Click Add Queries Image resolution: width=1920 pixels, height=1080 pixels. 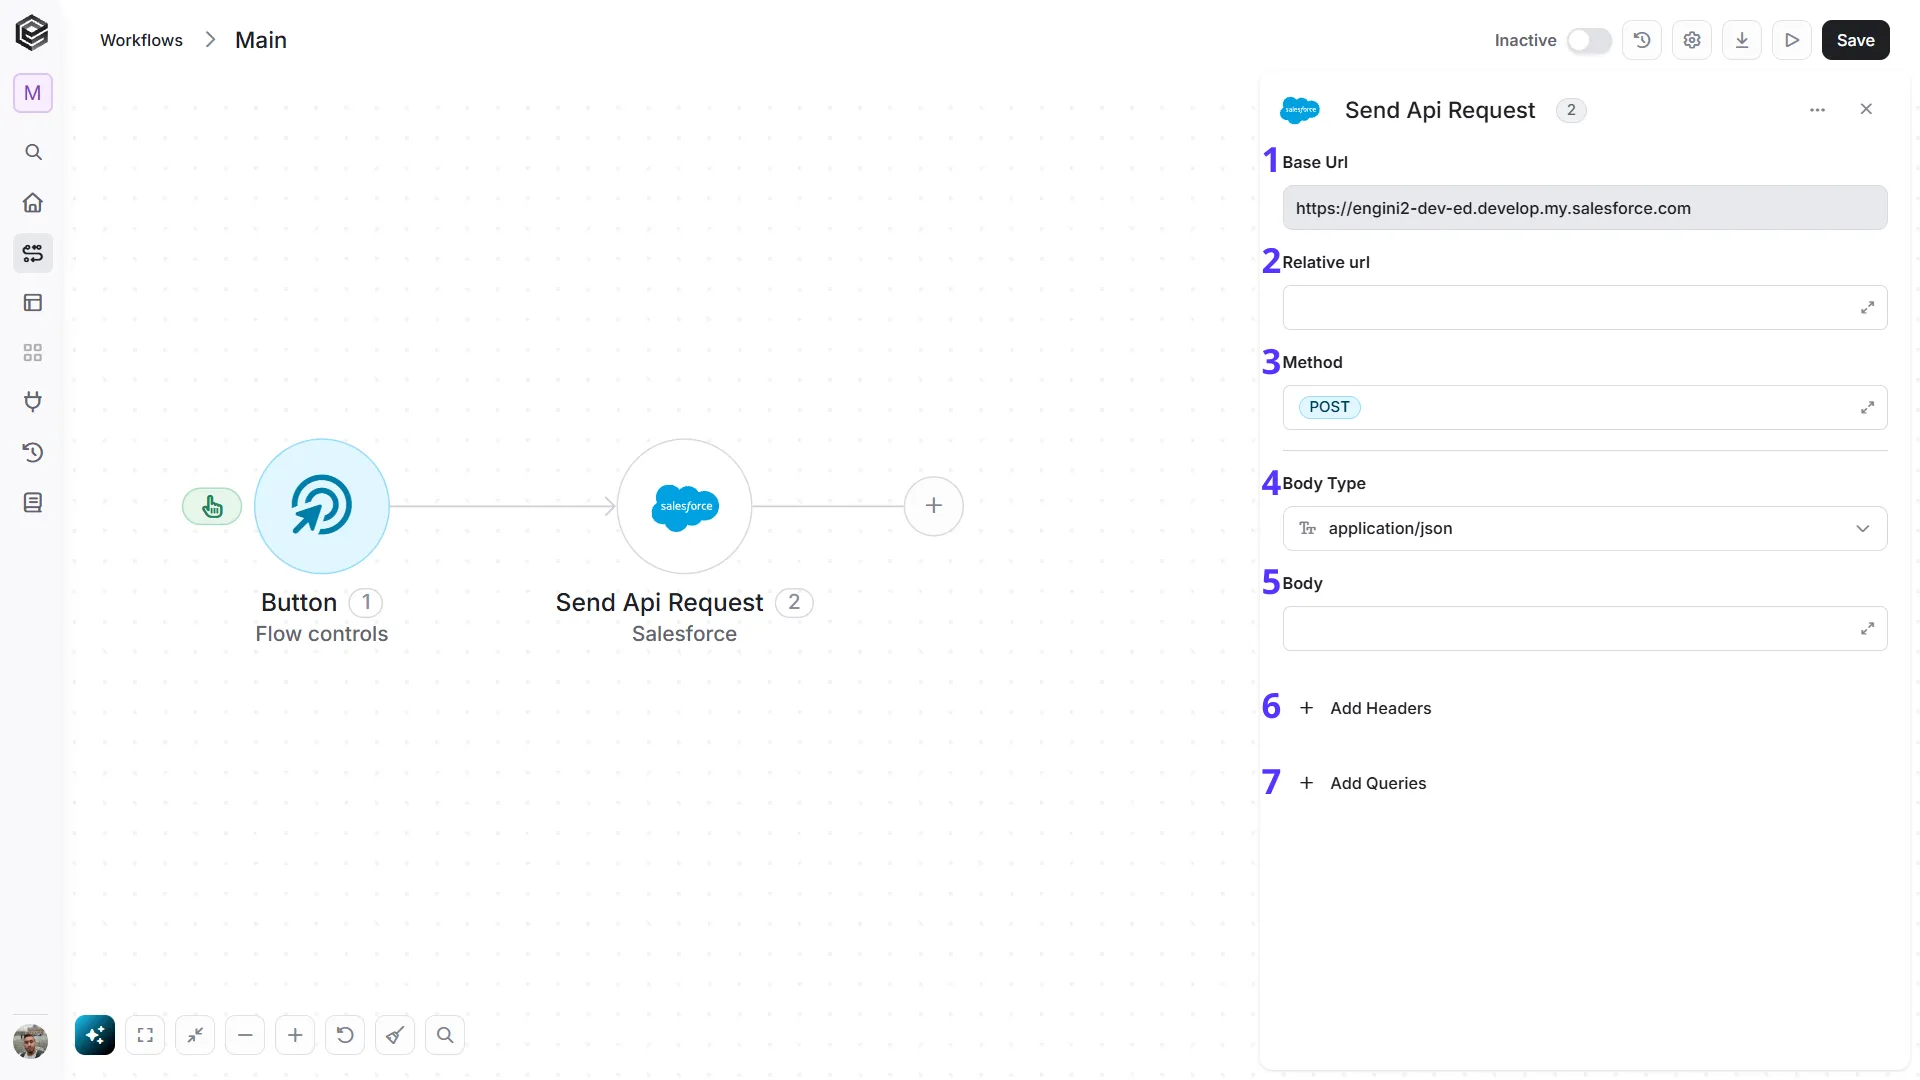pyautogui.click(x=1363, y=783)
